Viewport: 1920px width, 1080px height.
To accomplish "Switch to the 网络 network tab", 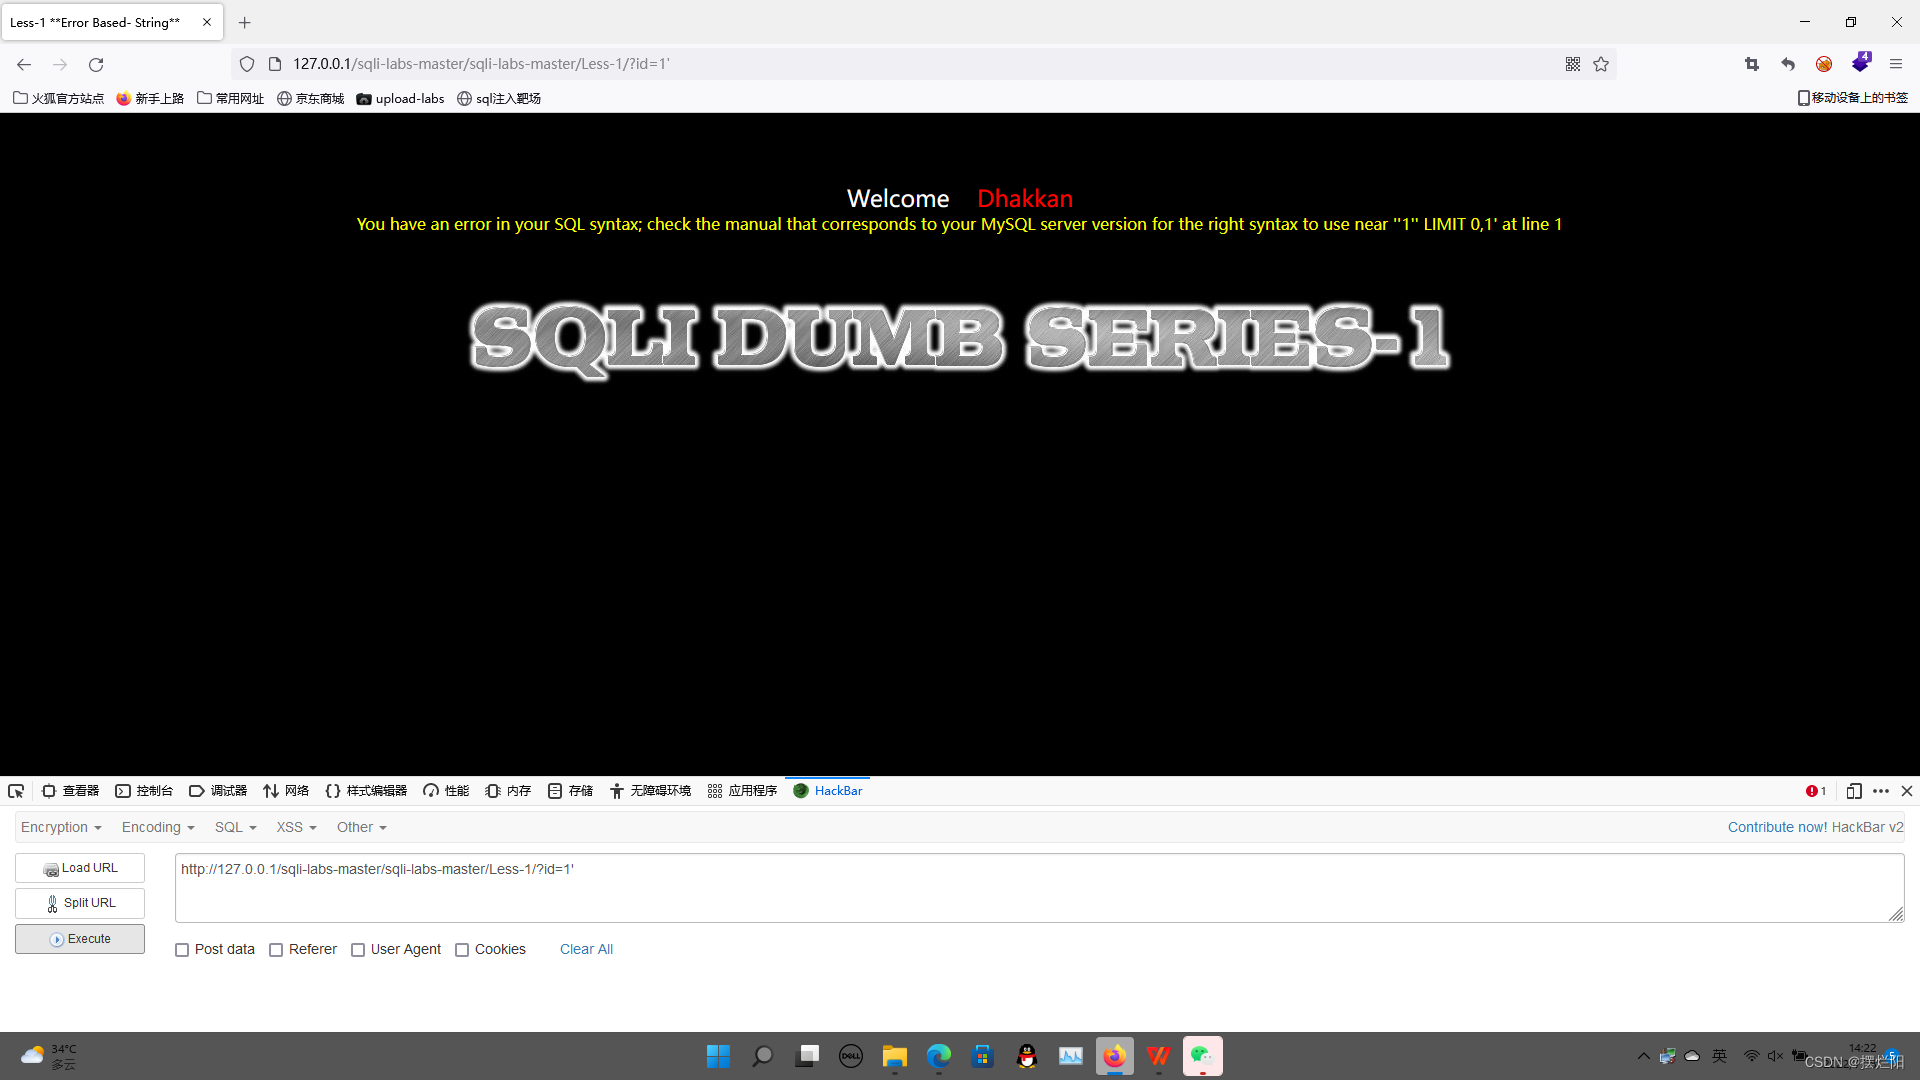I will pos(286,791).
